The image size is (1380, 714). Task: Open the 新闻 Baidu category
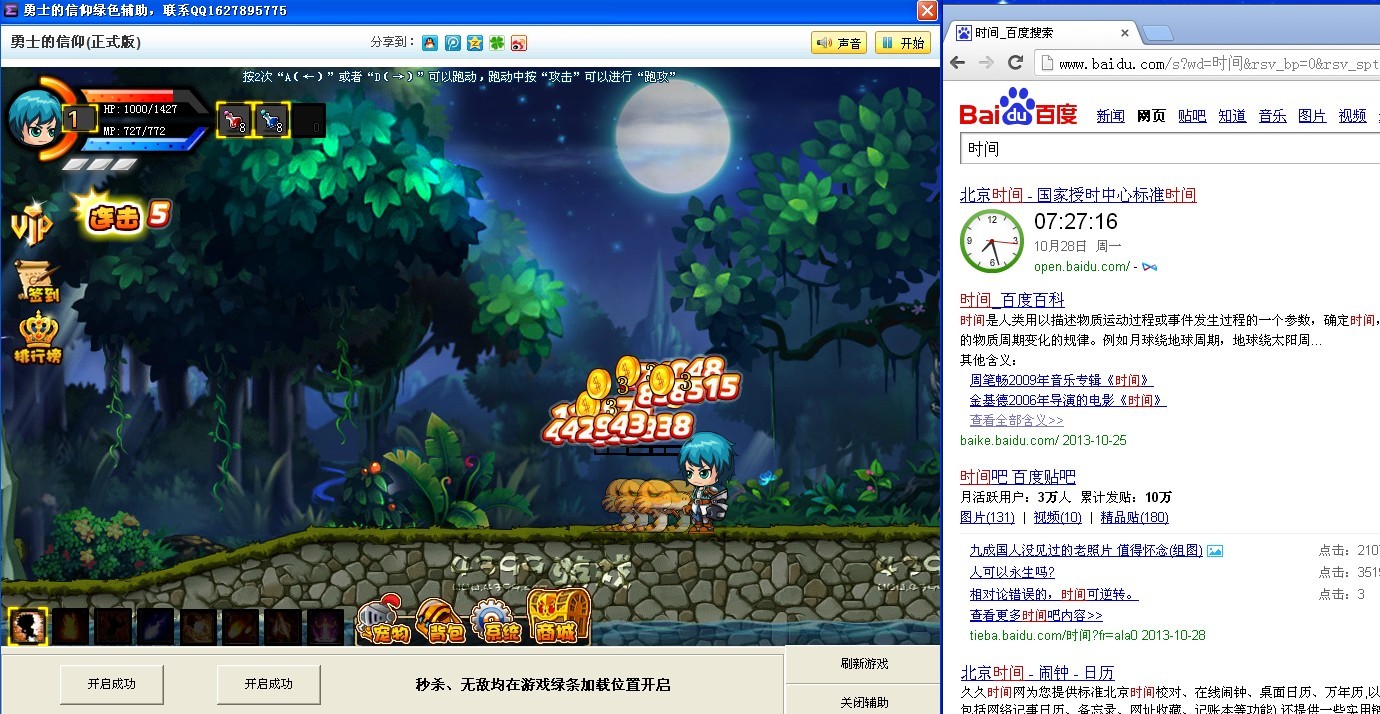coord(1110,116)
